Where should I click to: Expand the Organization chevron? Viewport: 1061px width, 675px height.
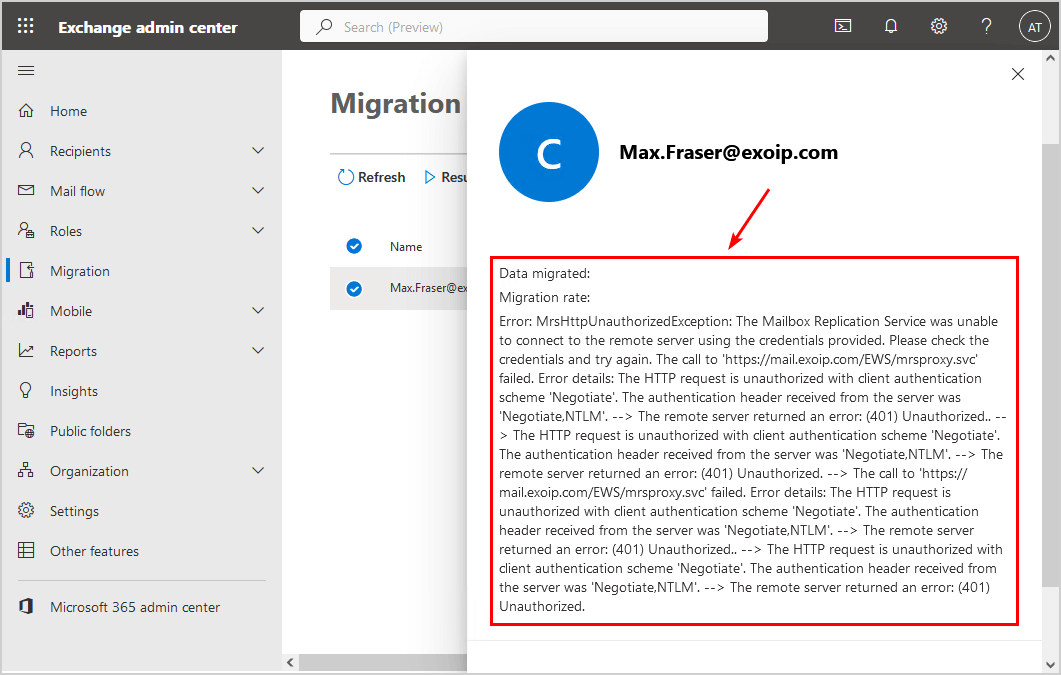(258, 469)
